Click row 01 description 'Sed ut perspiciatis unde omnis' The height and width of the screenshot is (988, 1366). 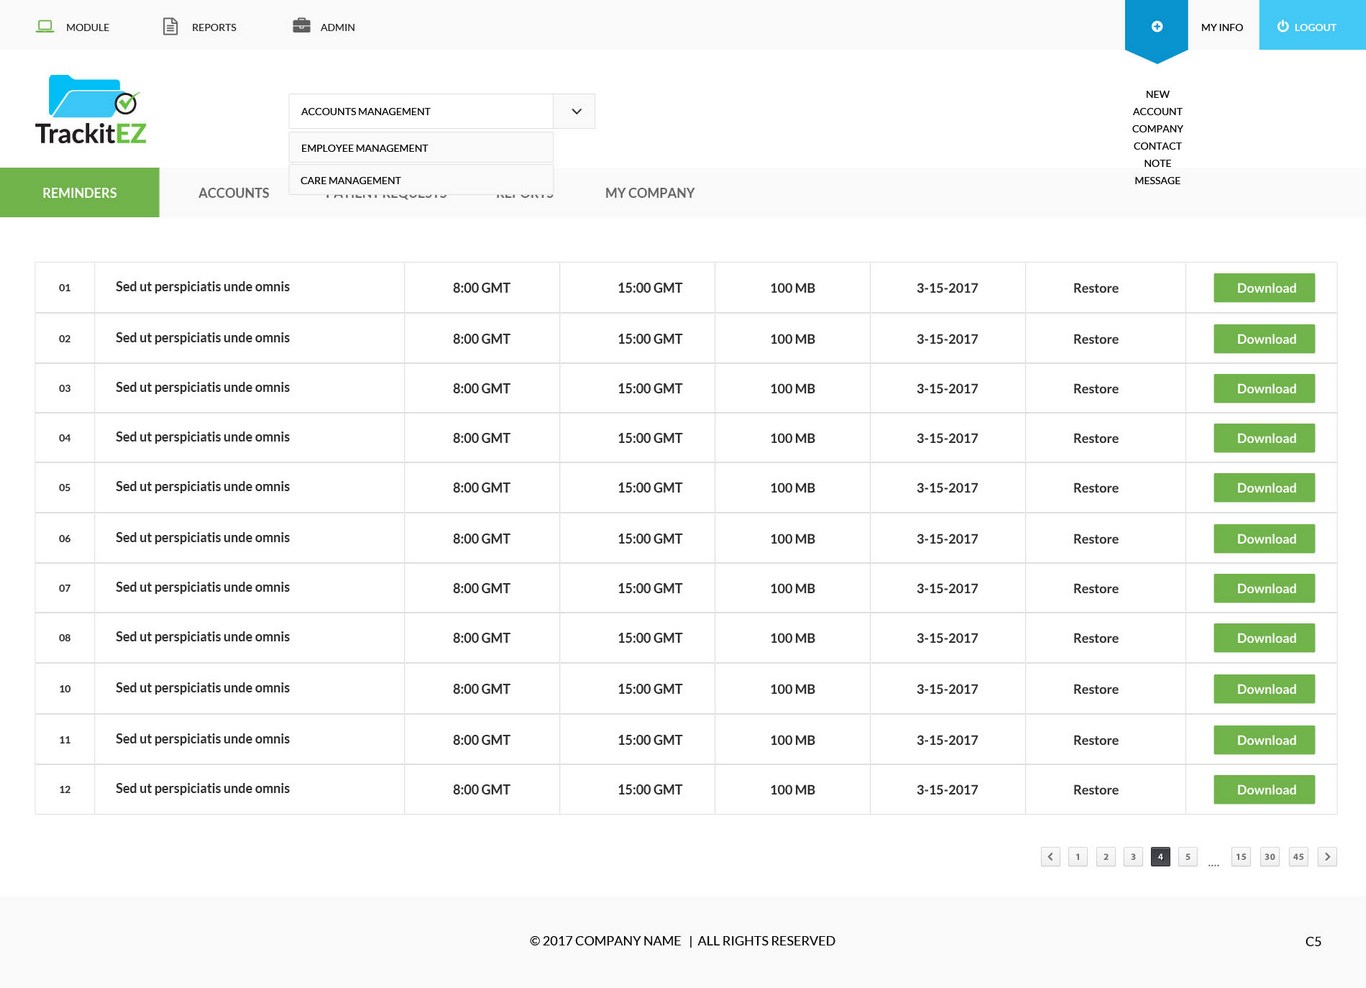(203, 287)
